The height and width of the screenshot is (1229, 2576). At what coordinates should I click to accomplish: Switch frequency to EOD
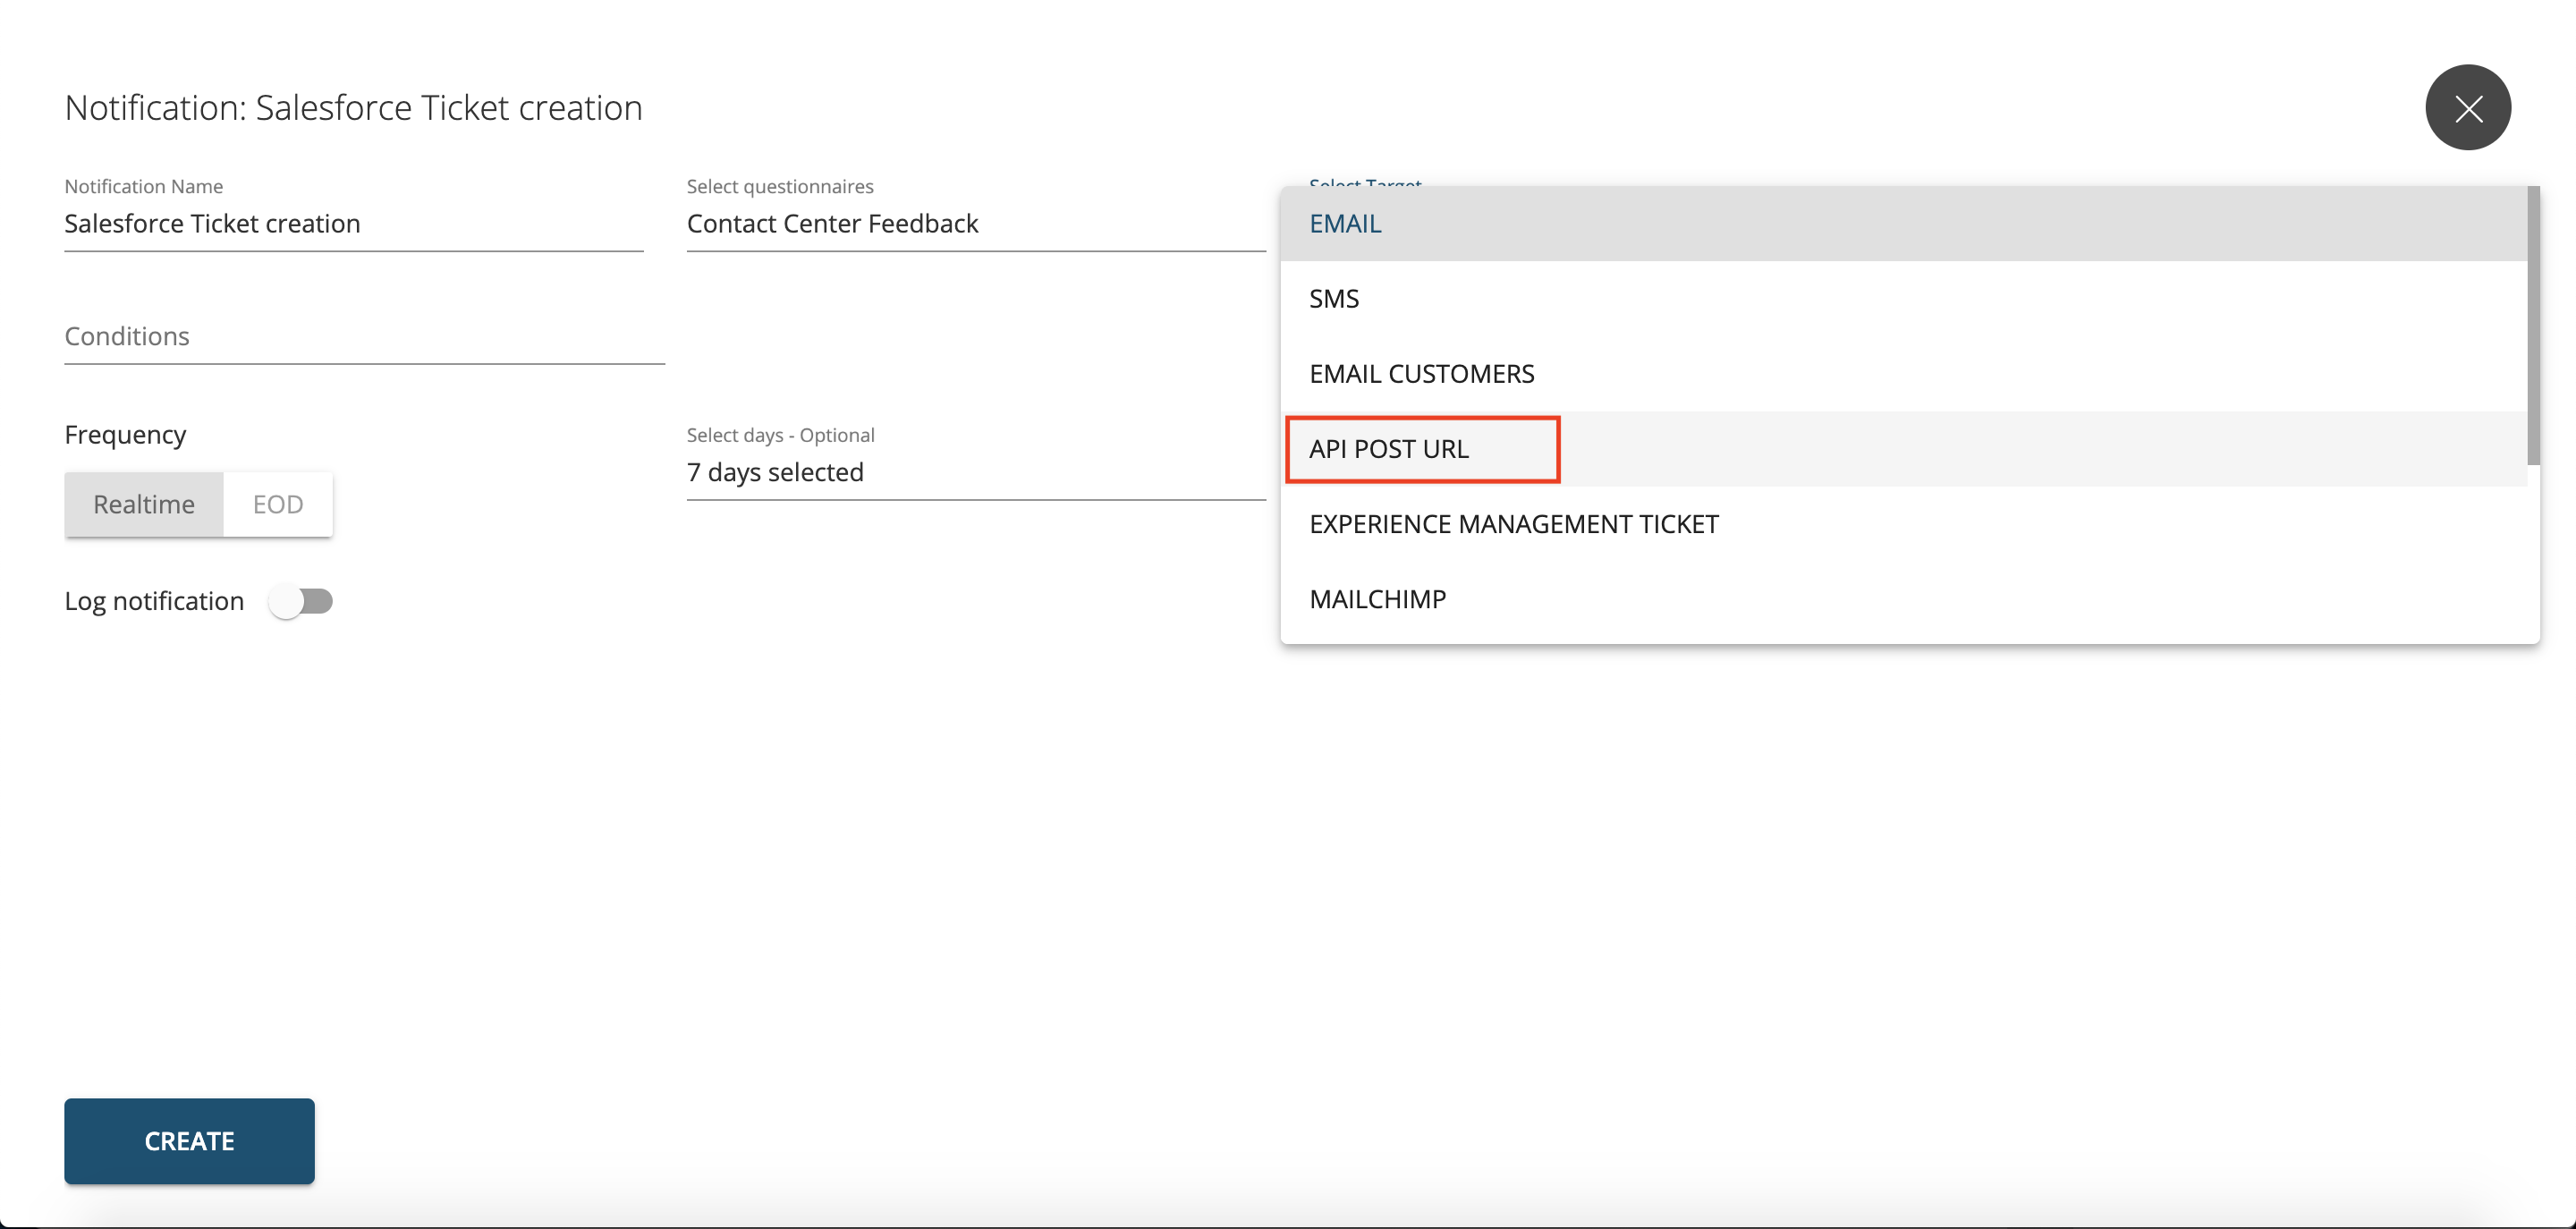[x=278, y=504]
